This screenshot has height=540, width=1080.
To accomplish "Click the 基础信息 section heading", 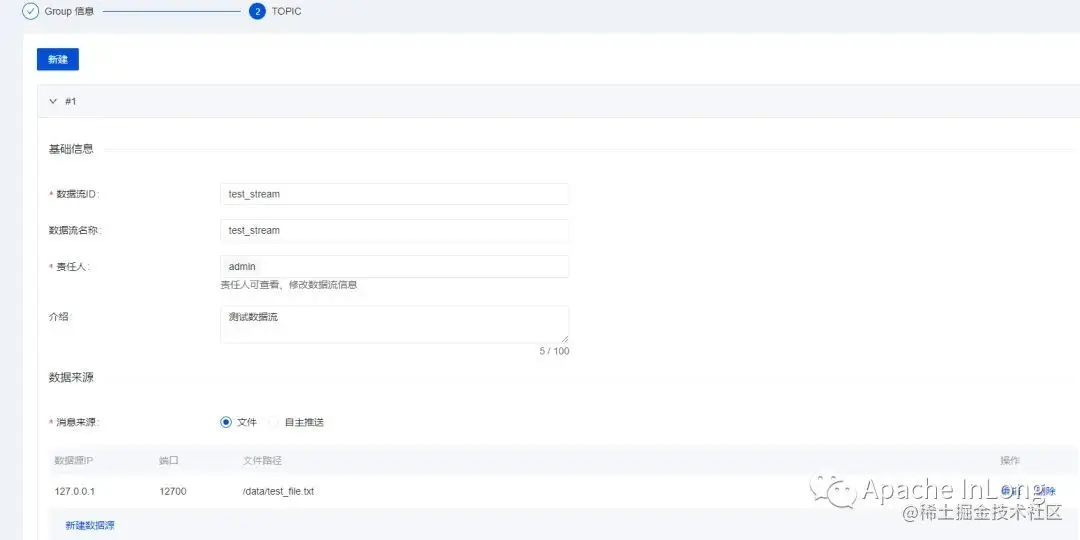I will [71, 149].
